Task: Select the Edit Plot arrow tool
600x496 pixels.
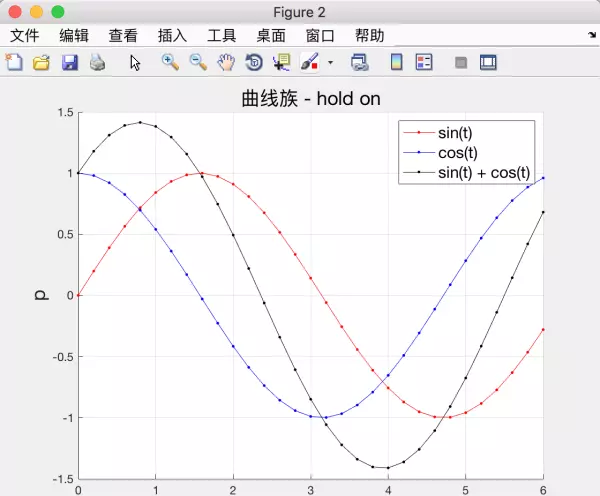Action: coord(135,63)
